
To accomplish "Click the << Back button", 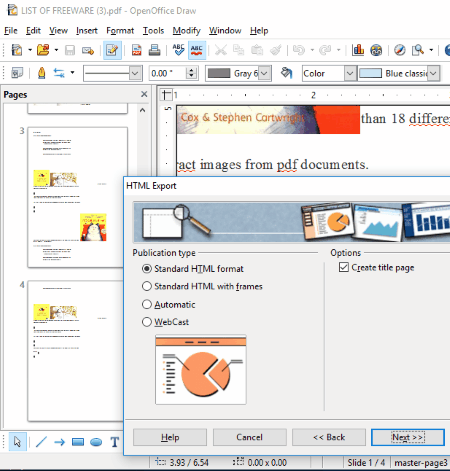I will 329,437.
